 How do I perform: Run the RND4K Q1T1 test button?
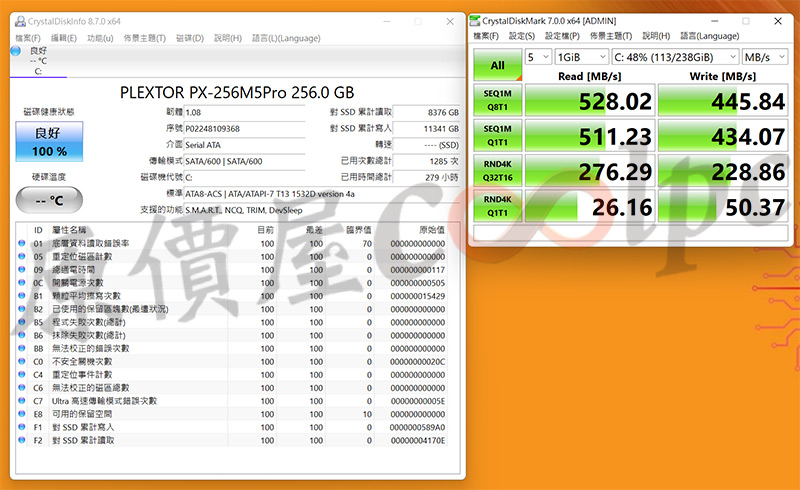tap(497, 206)
